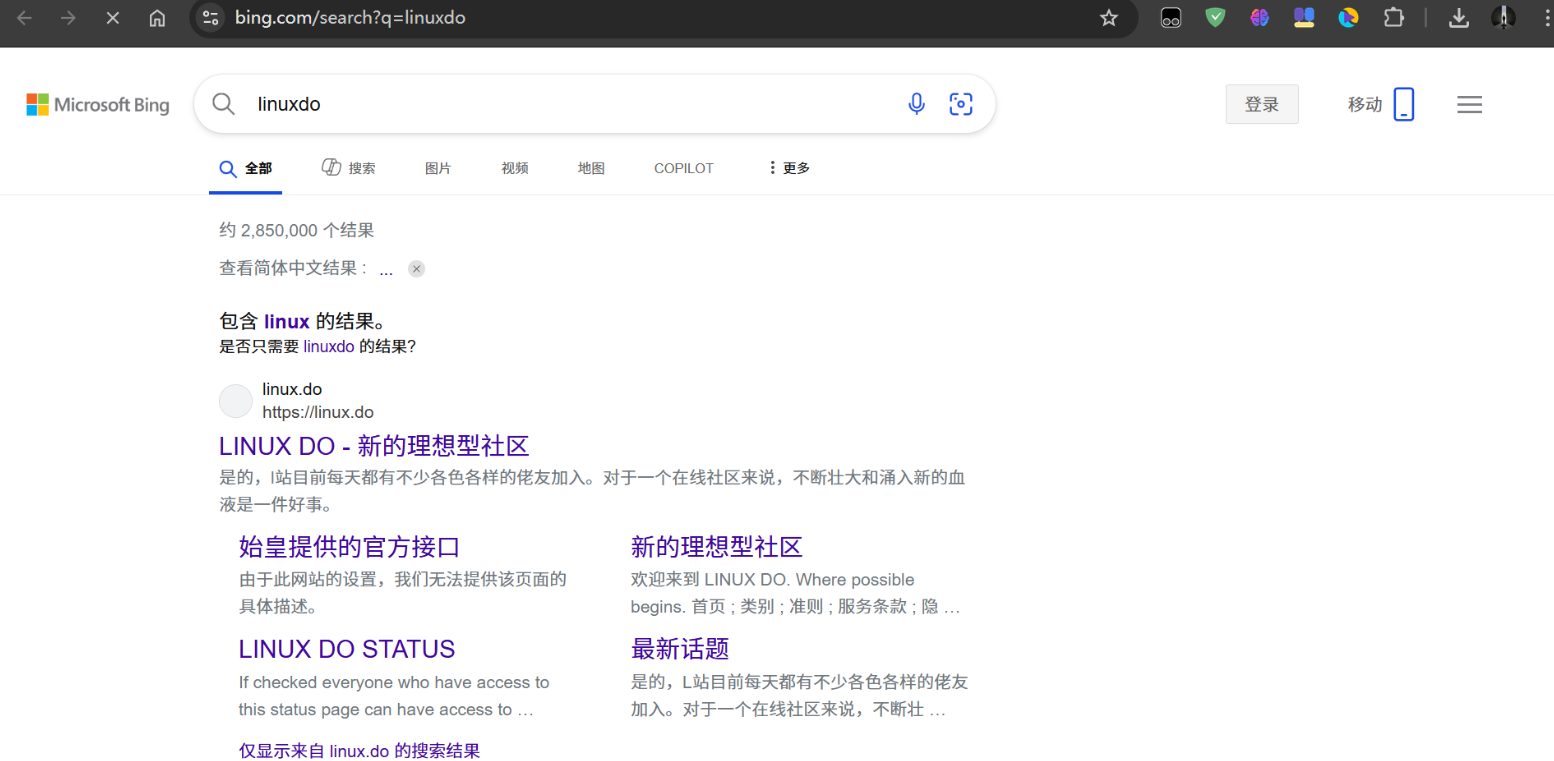
Task: Dismiss the 查看简体中文结果 prompt
Action: 417,269
